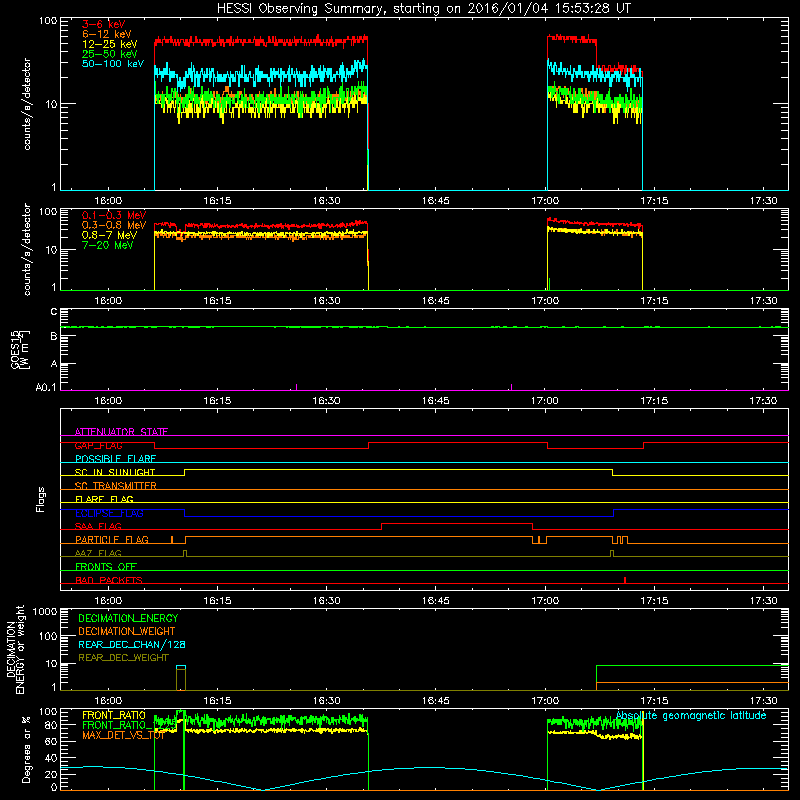Screen dimensions: 800x800
Task: Click the 0.1-0.3 MeV legend label
Action: pyautogui.click(x=114, y=215)
